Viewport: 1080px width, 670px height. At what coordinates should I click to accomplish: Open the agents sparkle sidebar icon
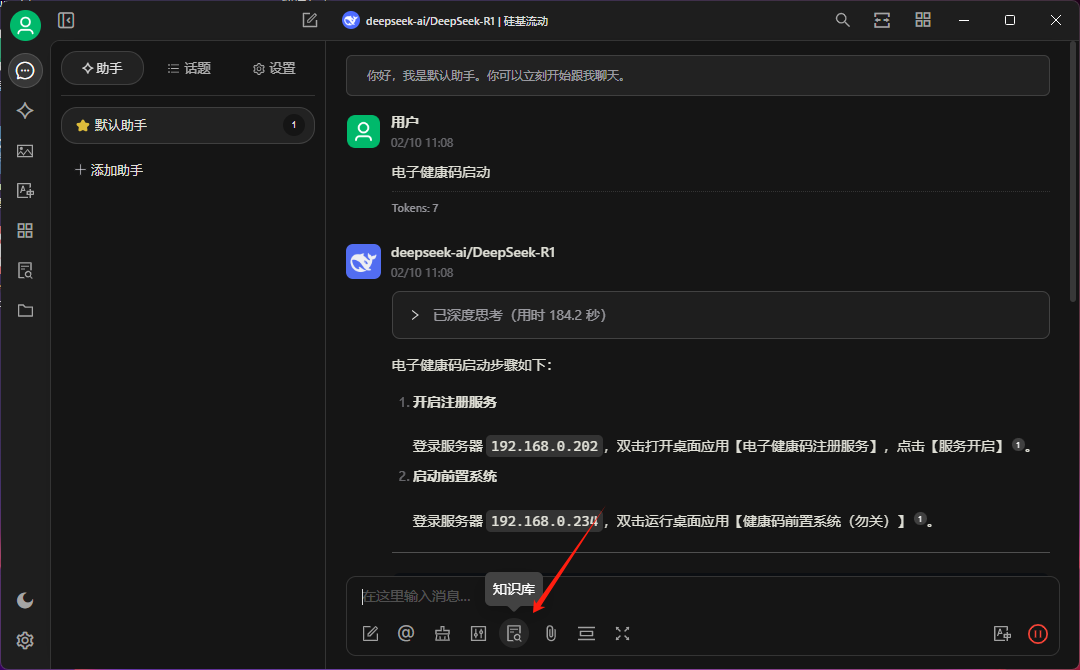coord(25,111)
